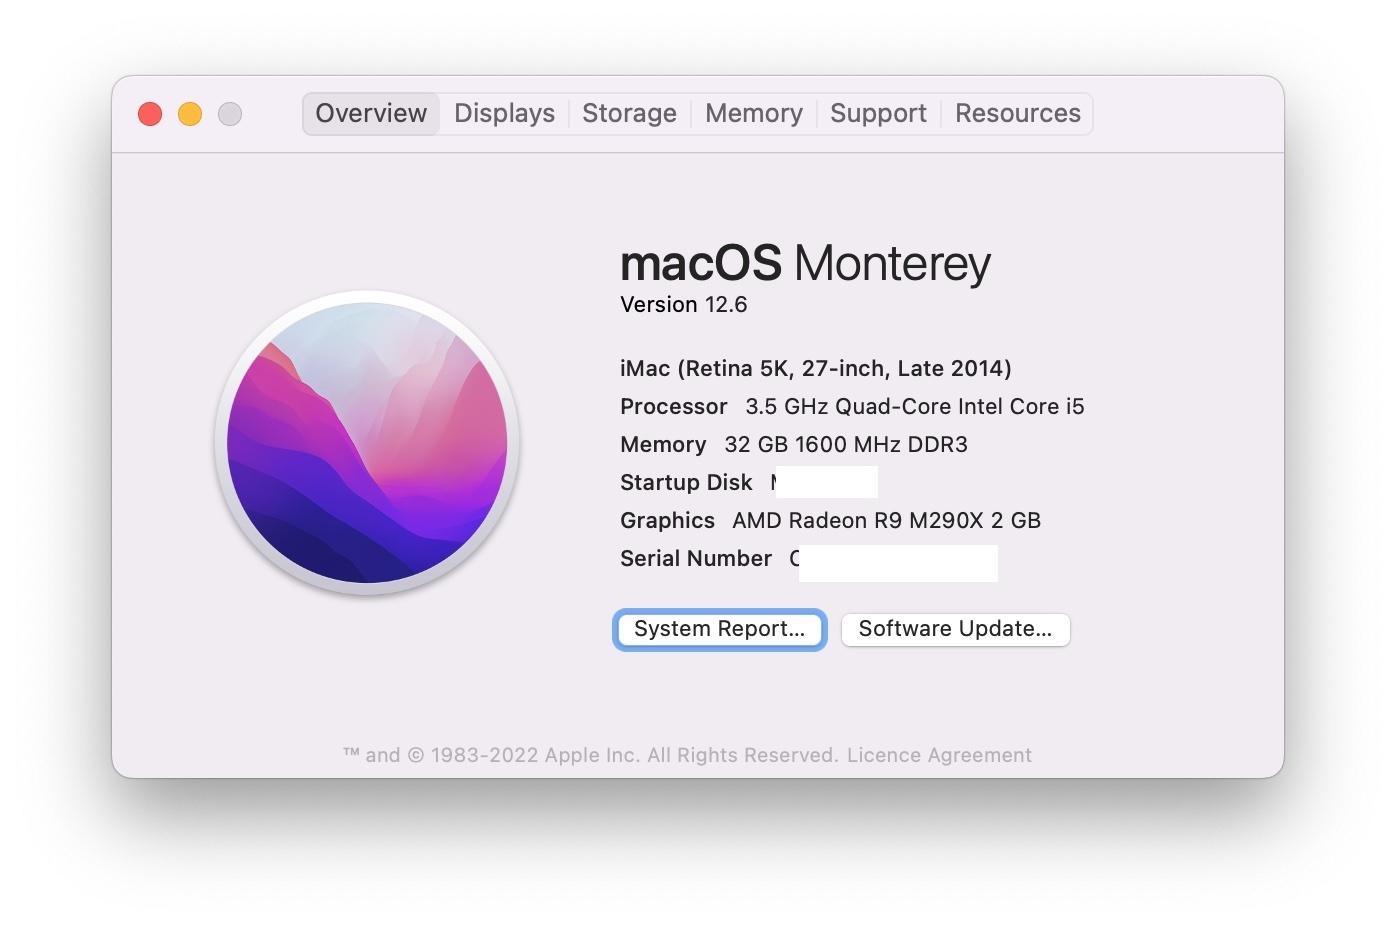Click the AMD Radeon R9 M290X graphics text

(x=886, y=521)
